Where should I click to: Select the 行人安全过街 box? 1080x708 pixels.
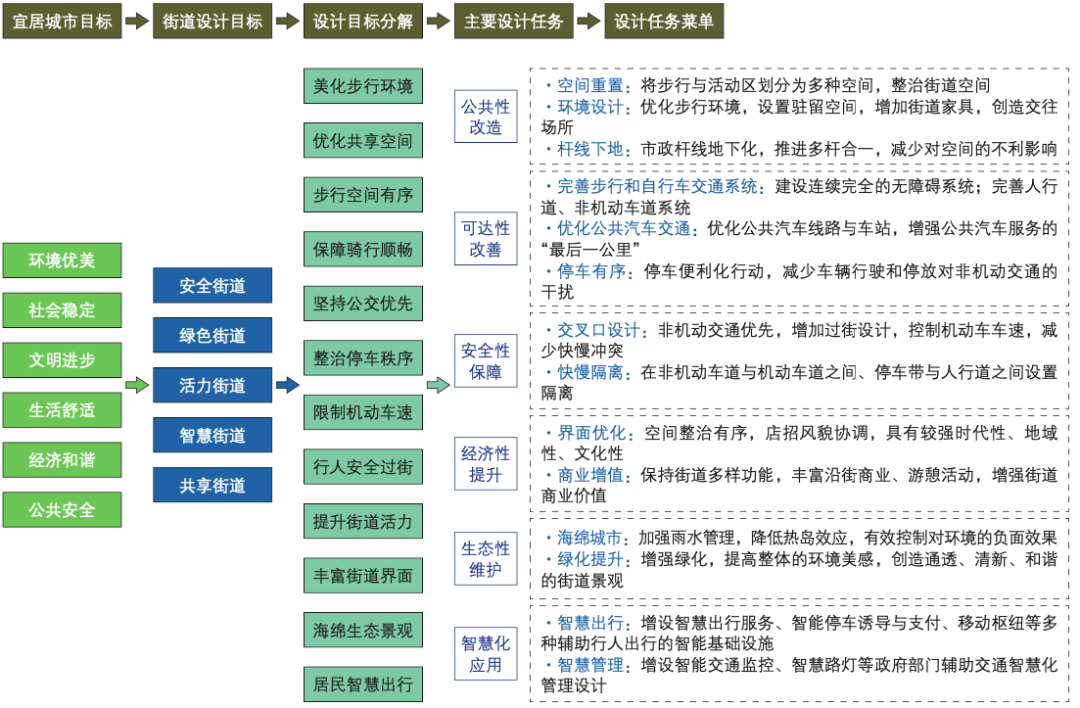363,467
